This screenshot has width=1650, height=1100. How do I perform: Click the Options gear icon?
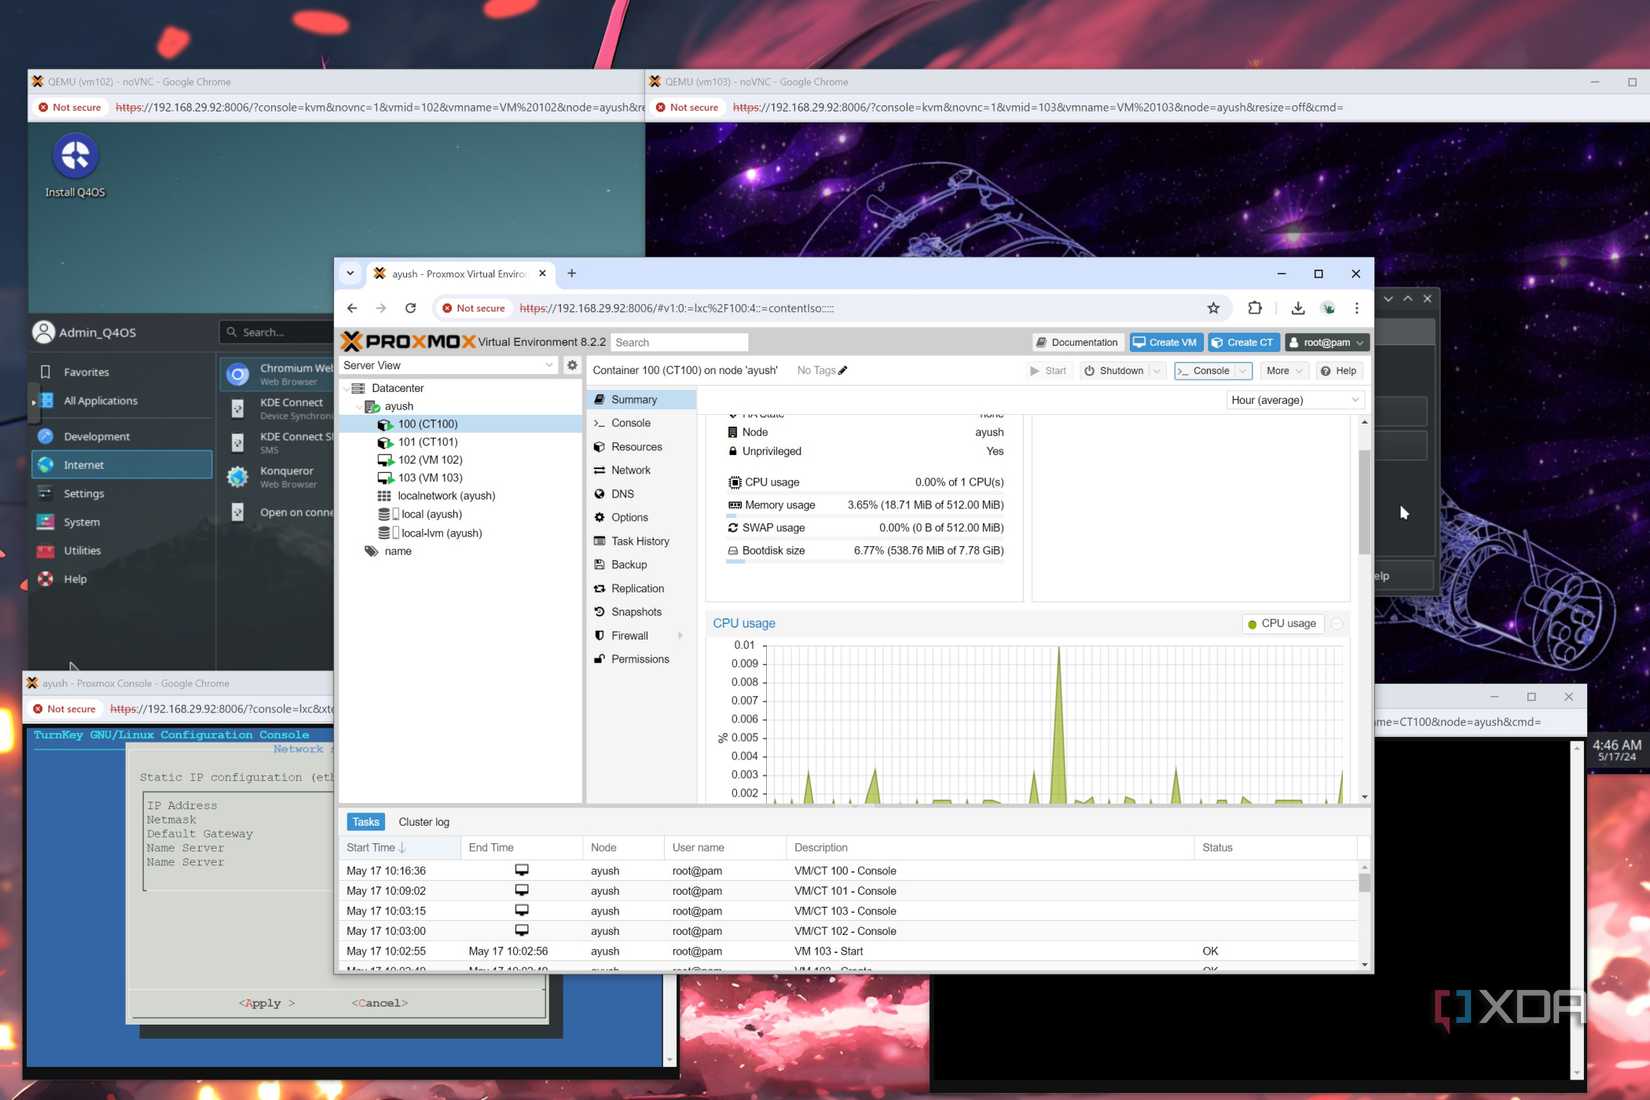click(599, 517)
